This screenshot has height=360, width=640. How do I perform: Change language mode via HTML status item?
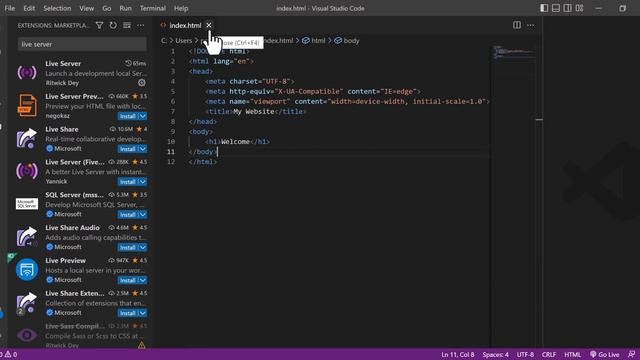572,355
